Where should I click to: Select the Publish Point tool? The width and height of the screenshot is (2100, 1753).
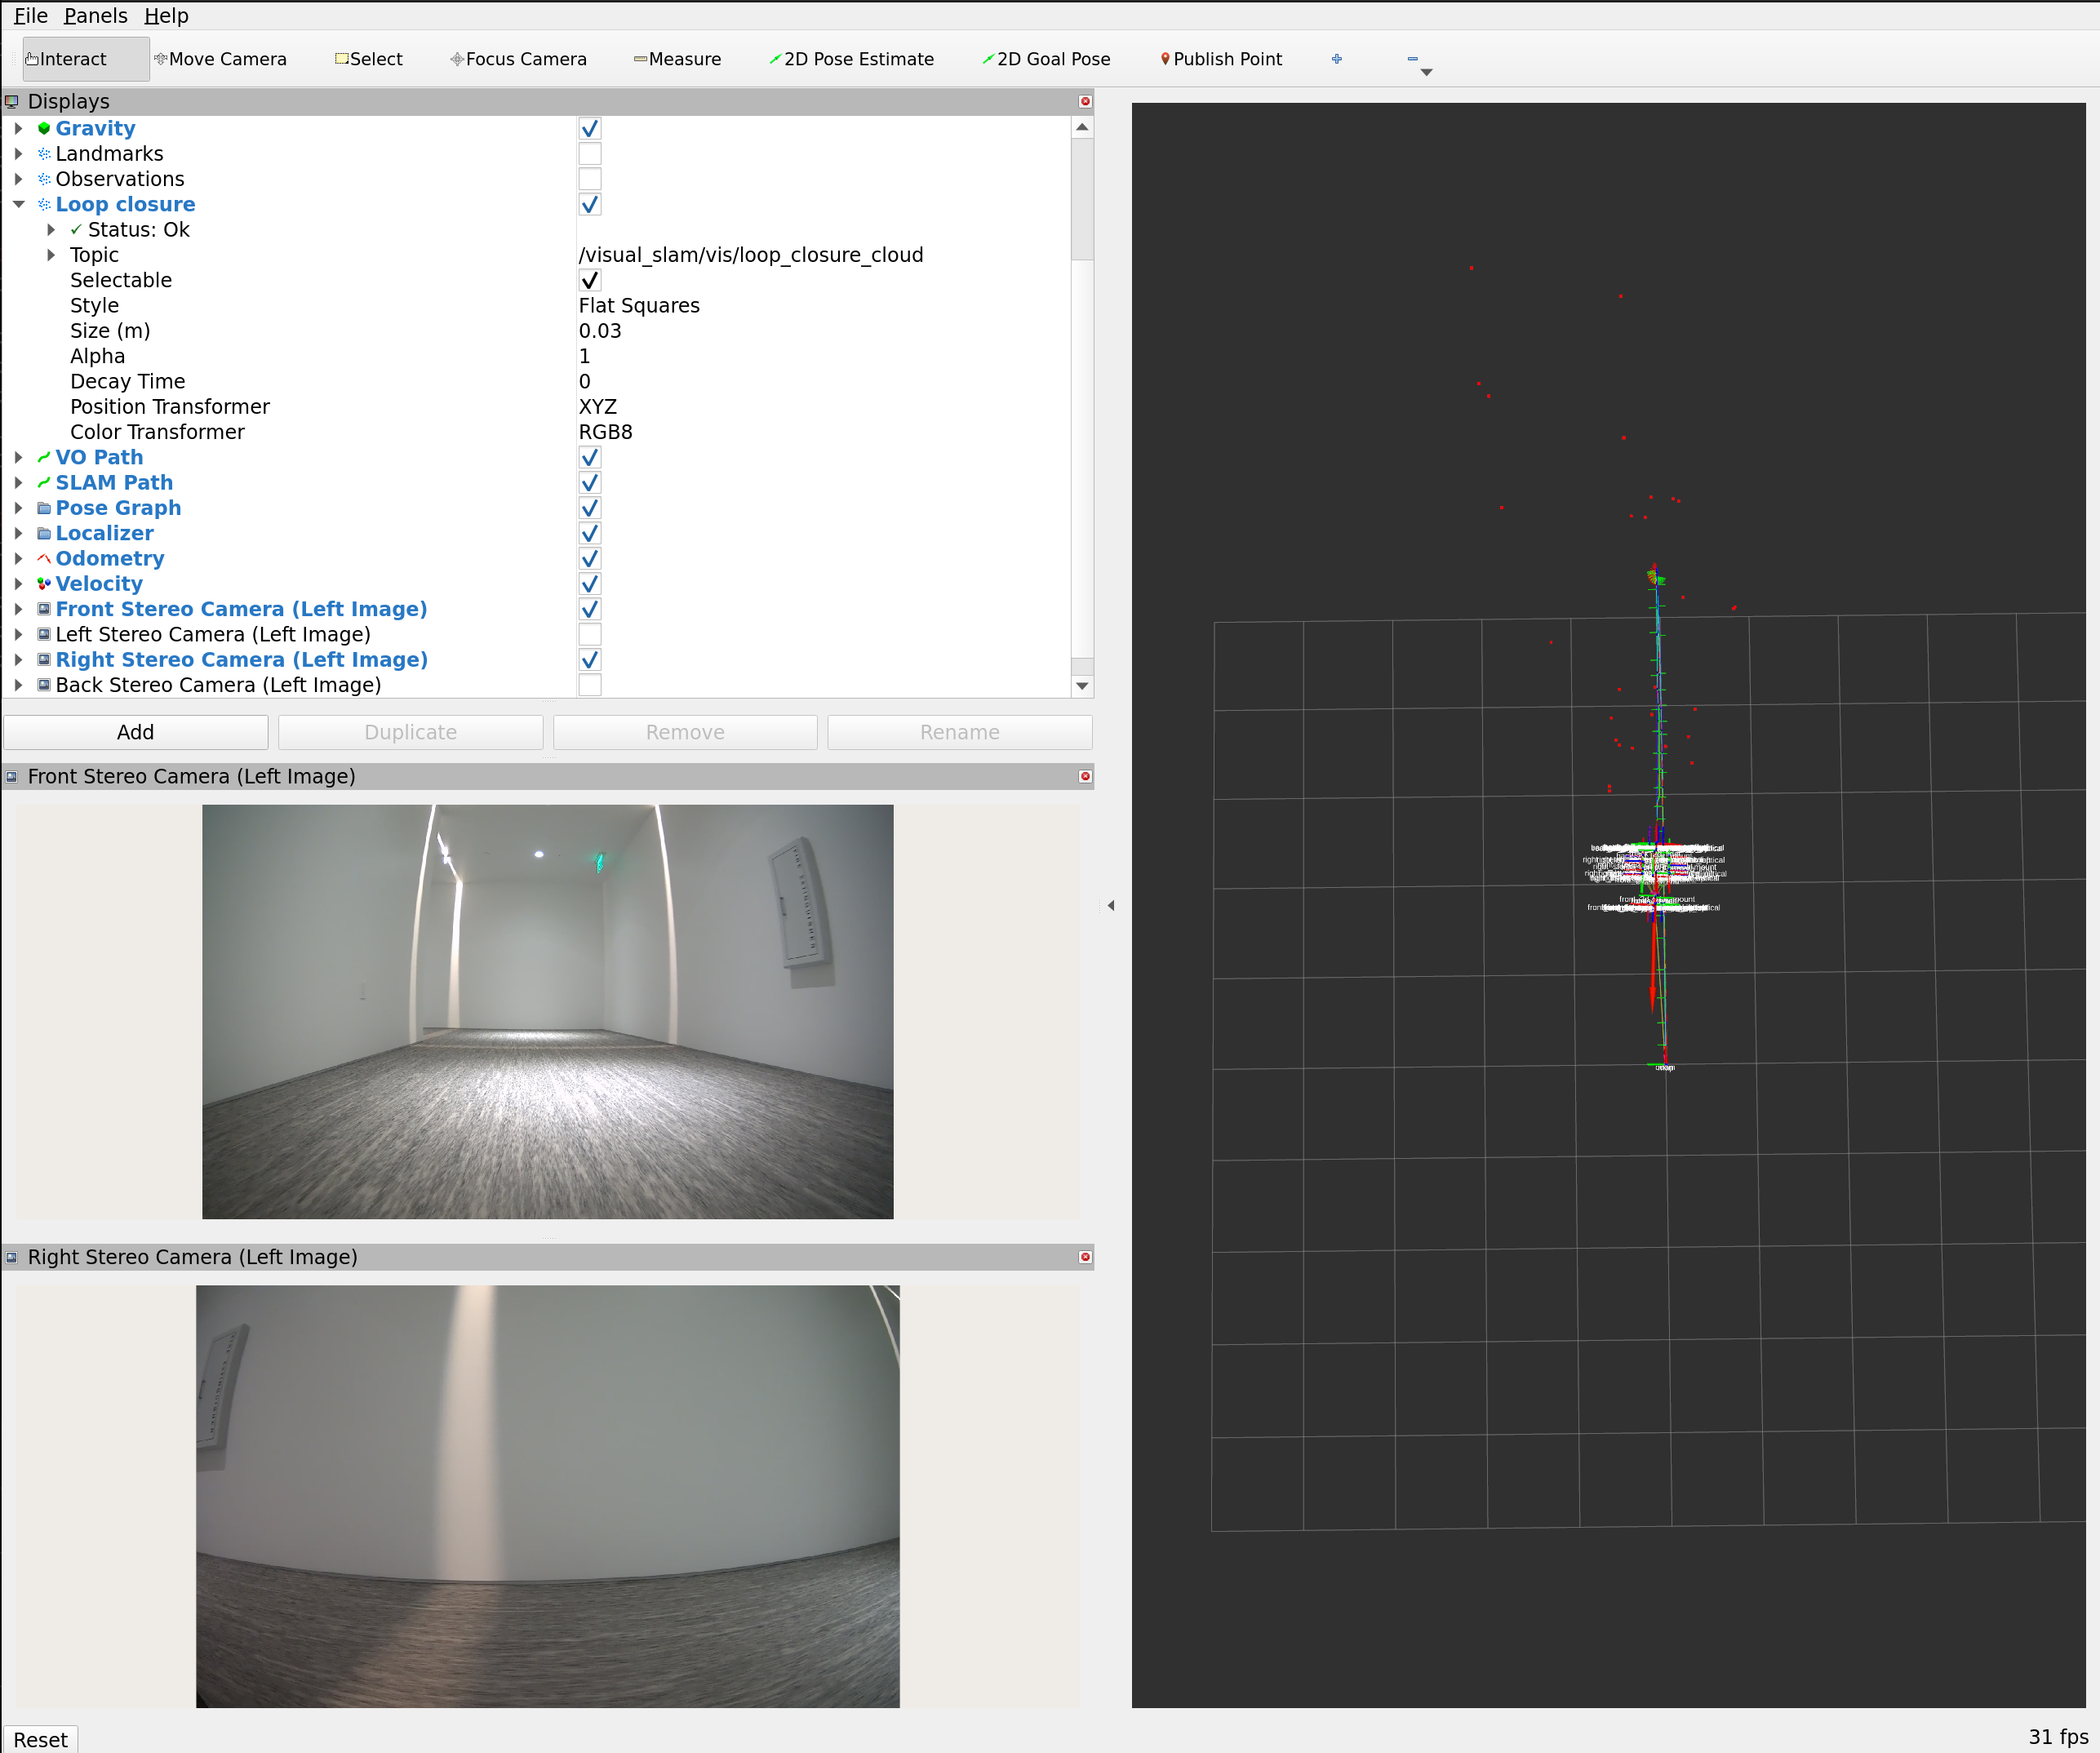coord(1220,59)
